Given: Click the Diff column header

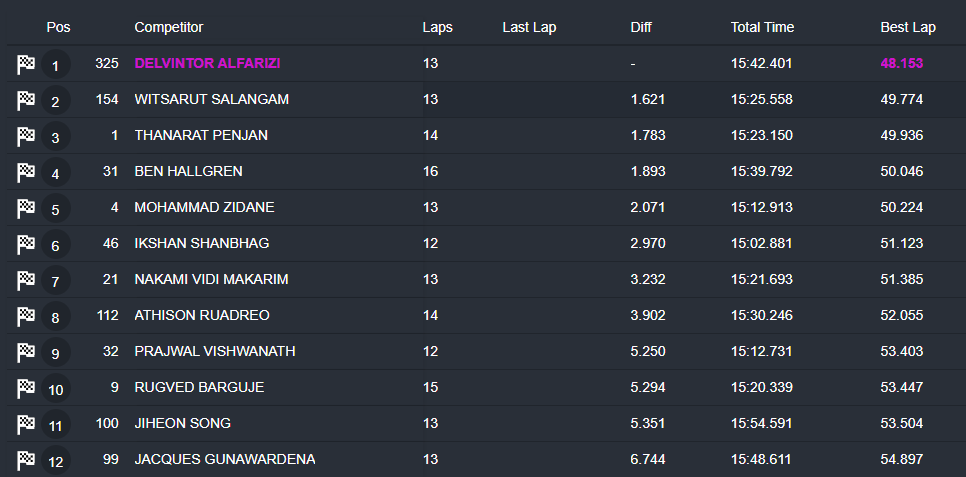Looking at the screenshot, I should pyautogui.click(x=642, y=27).
